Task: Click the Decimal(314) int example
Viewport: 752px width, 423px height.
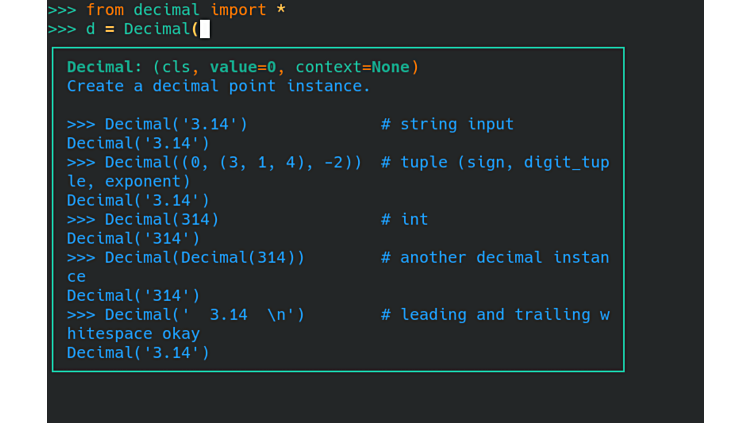Action: point(162,219)
